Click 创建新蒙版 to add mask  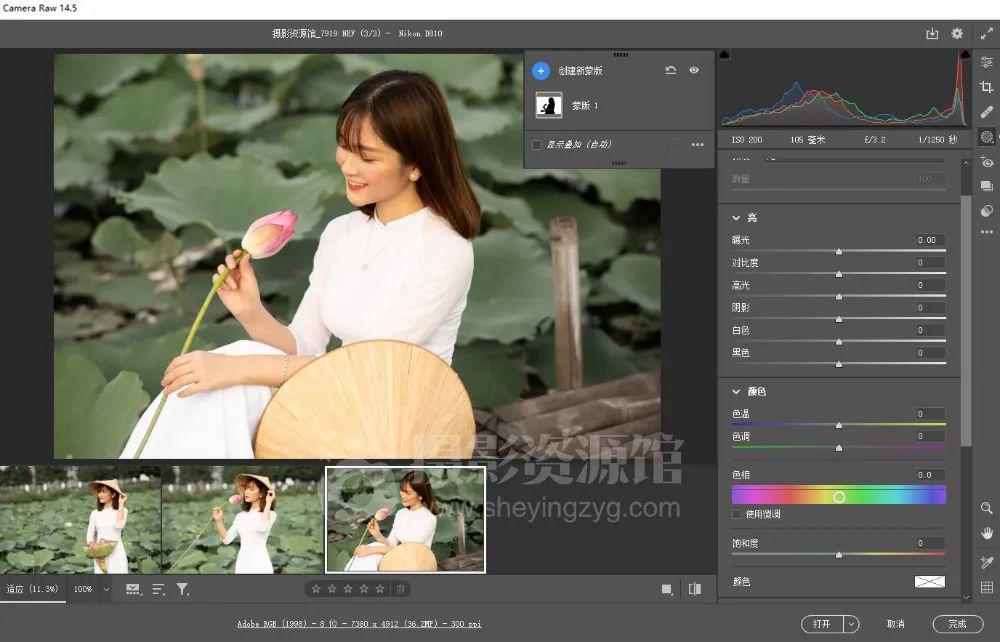point(541,71)
